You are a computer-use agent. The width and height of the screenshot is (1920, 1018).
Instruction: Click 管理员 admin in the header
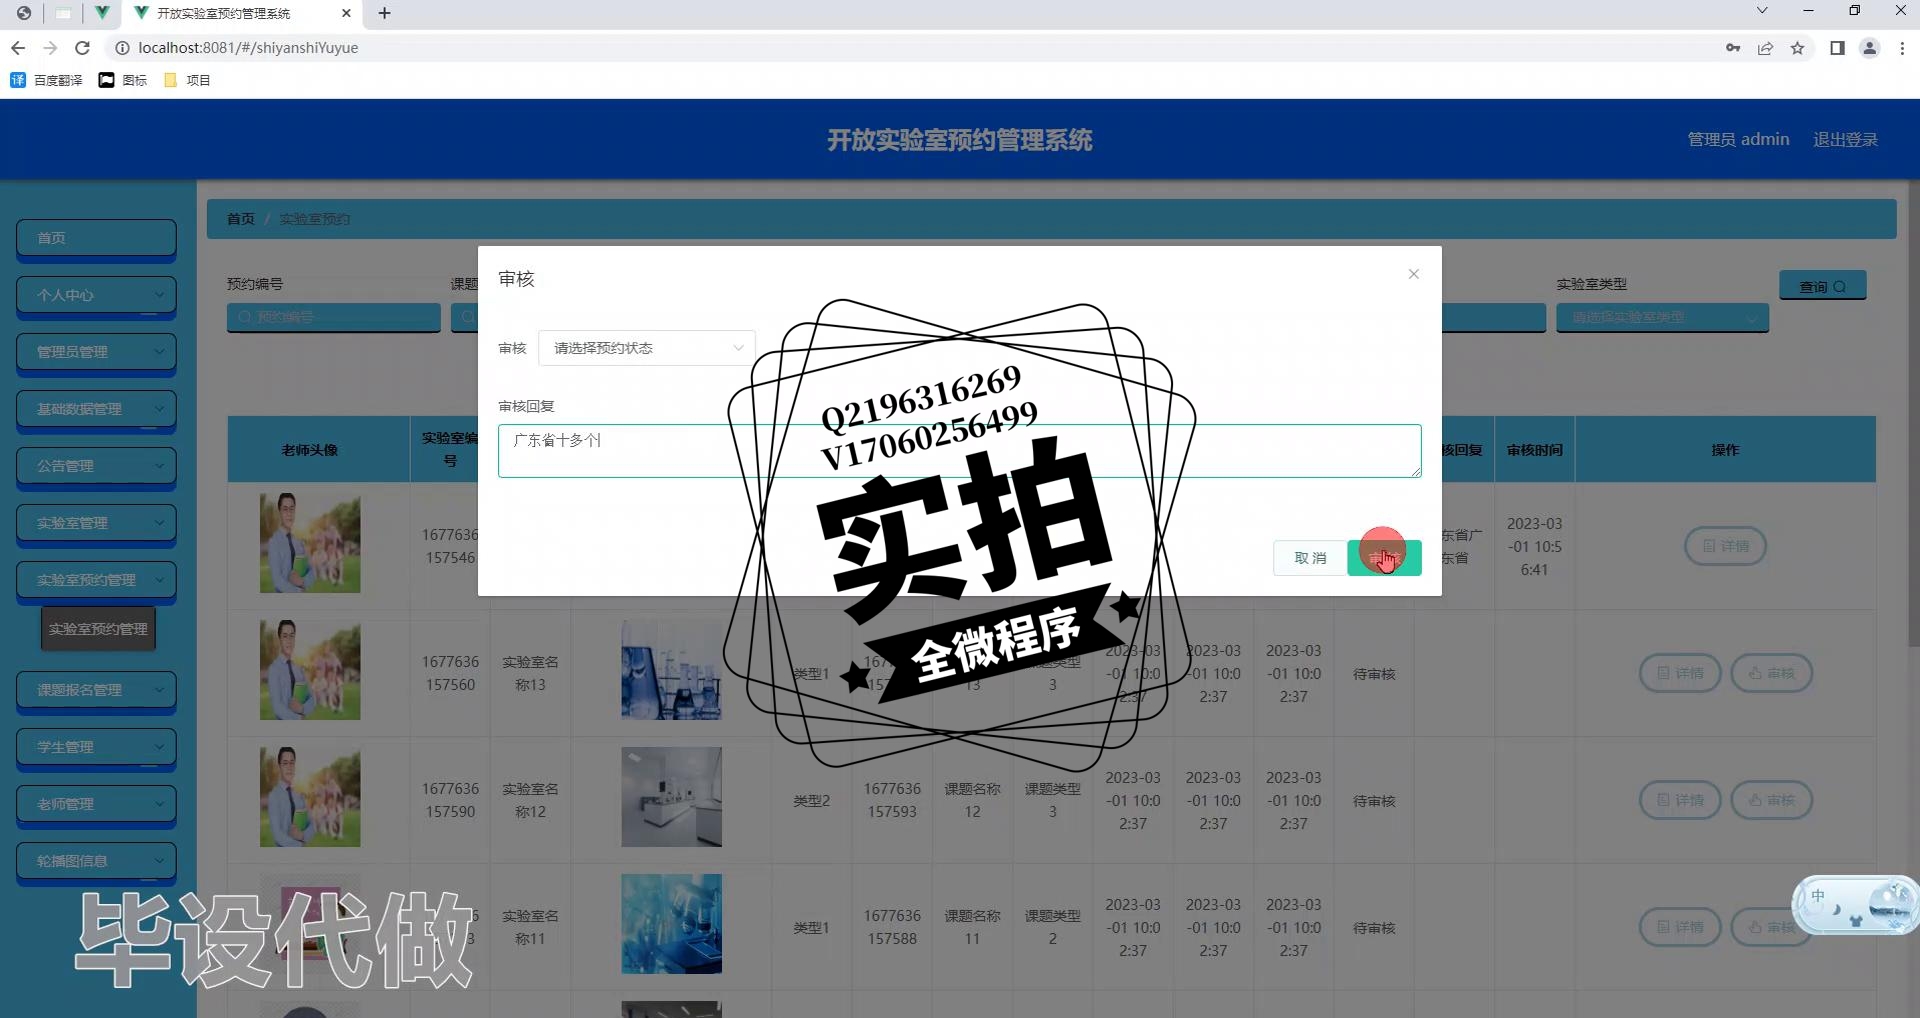[1738, 140]
